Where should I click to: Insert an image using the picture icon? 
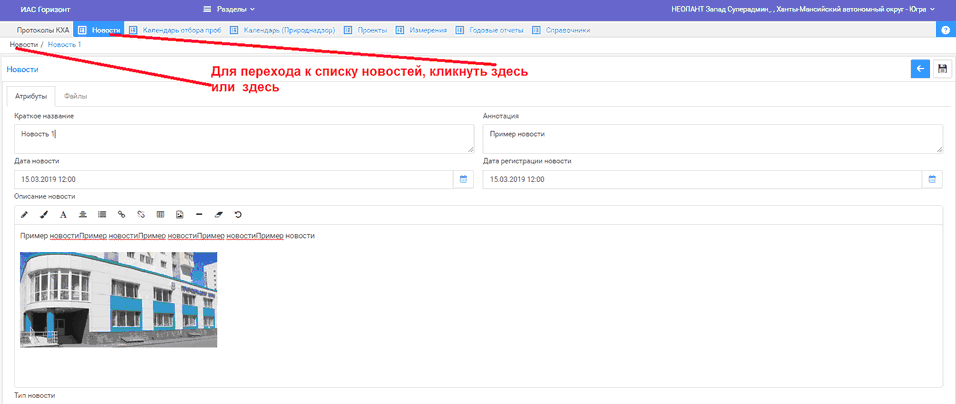tap(180, 214)
